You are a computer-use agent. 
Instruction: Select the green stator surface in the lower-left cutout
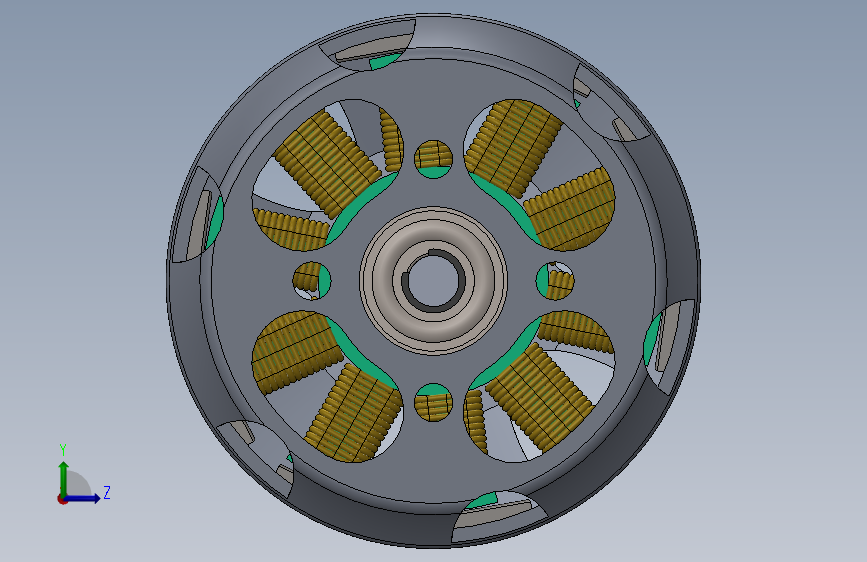tap(362, 359)
